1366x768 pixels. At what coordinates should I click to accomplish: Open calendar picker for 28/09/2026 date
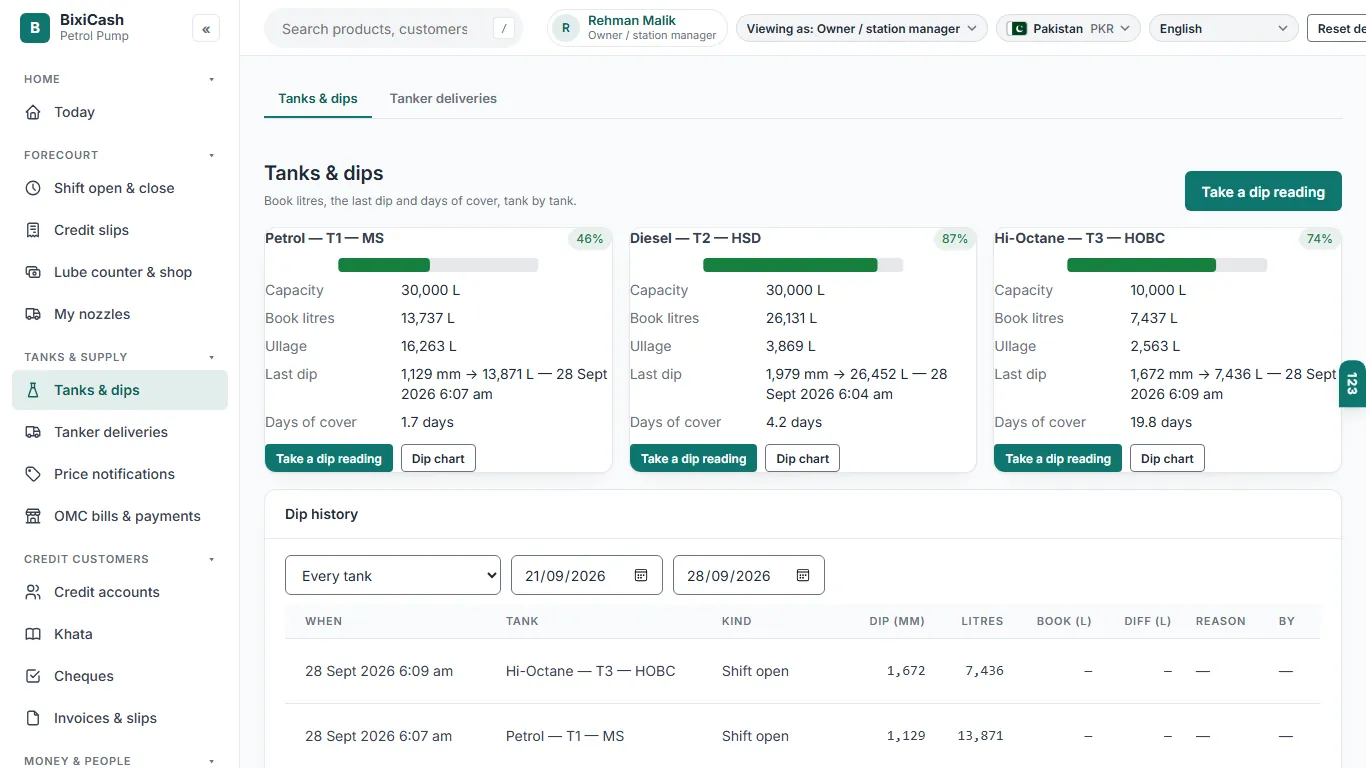[x=803, y=575]
